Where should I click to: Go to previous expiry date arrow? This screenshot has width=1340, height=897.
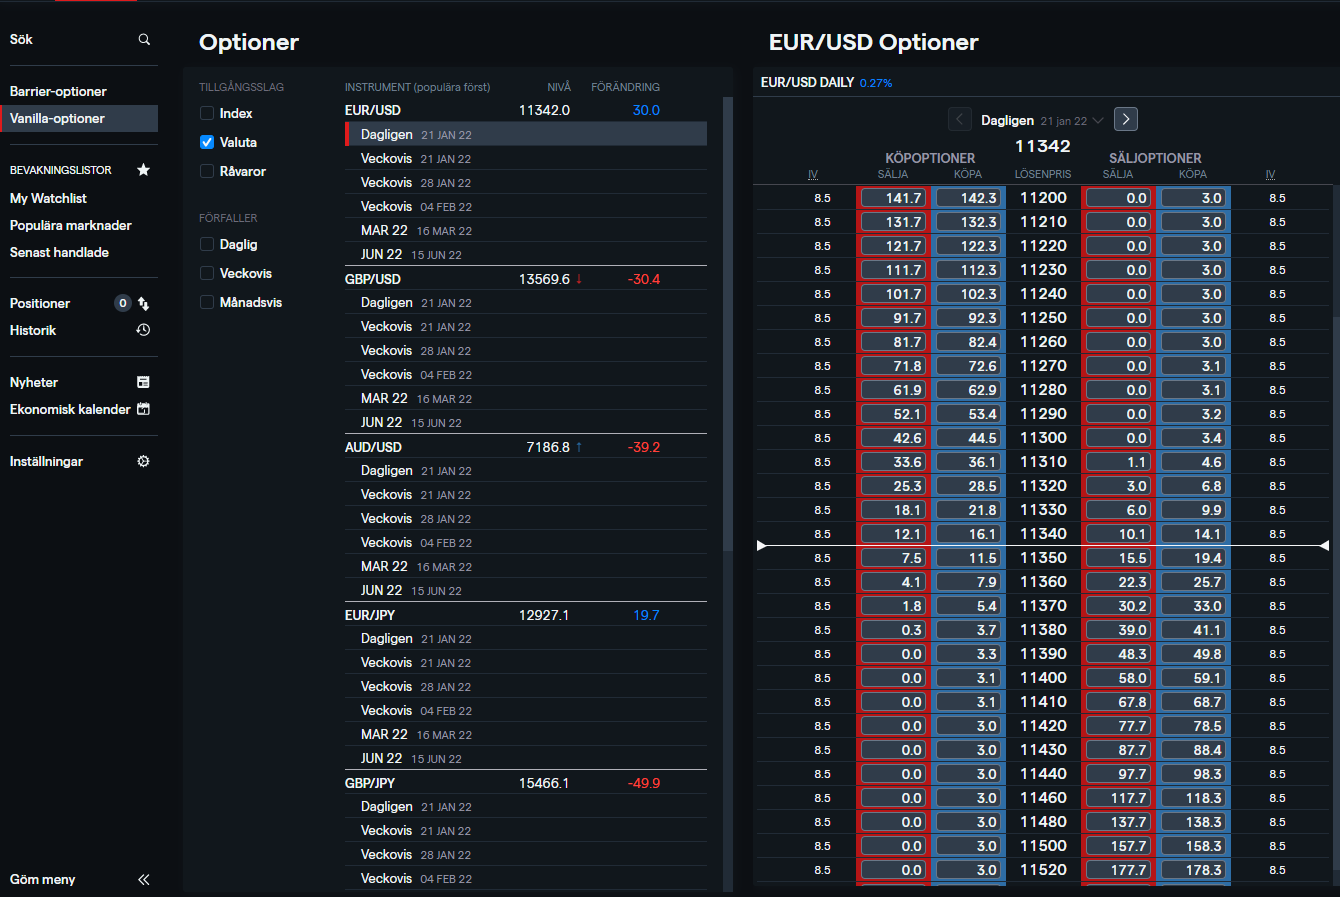click(960, 119)
